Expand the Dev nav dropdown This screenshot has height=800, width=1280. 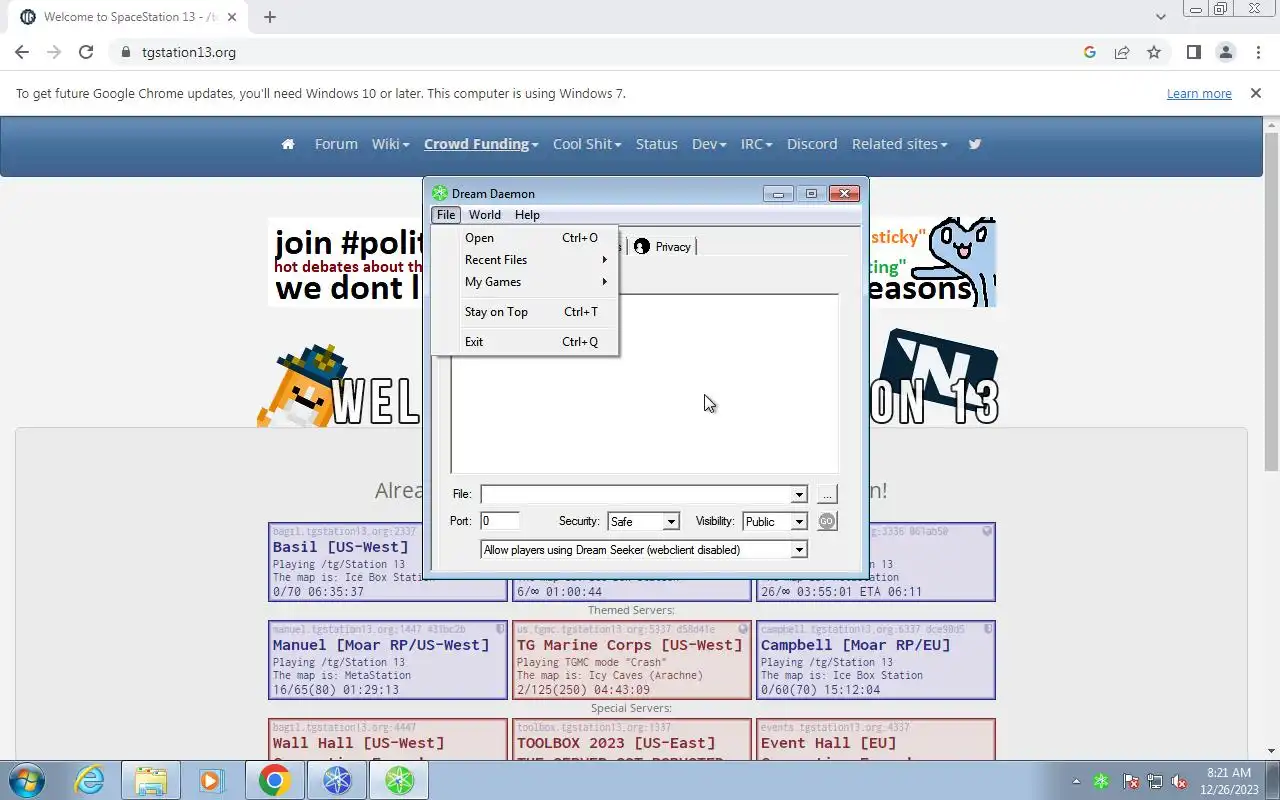[709, 144]
